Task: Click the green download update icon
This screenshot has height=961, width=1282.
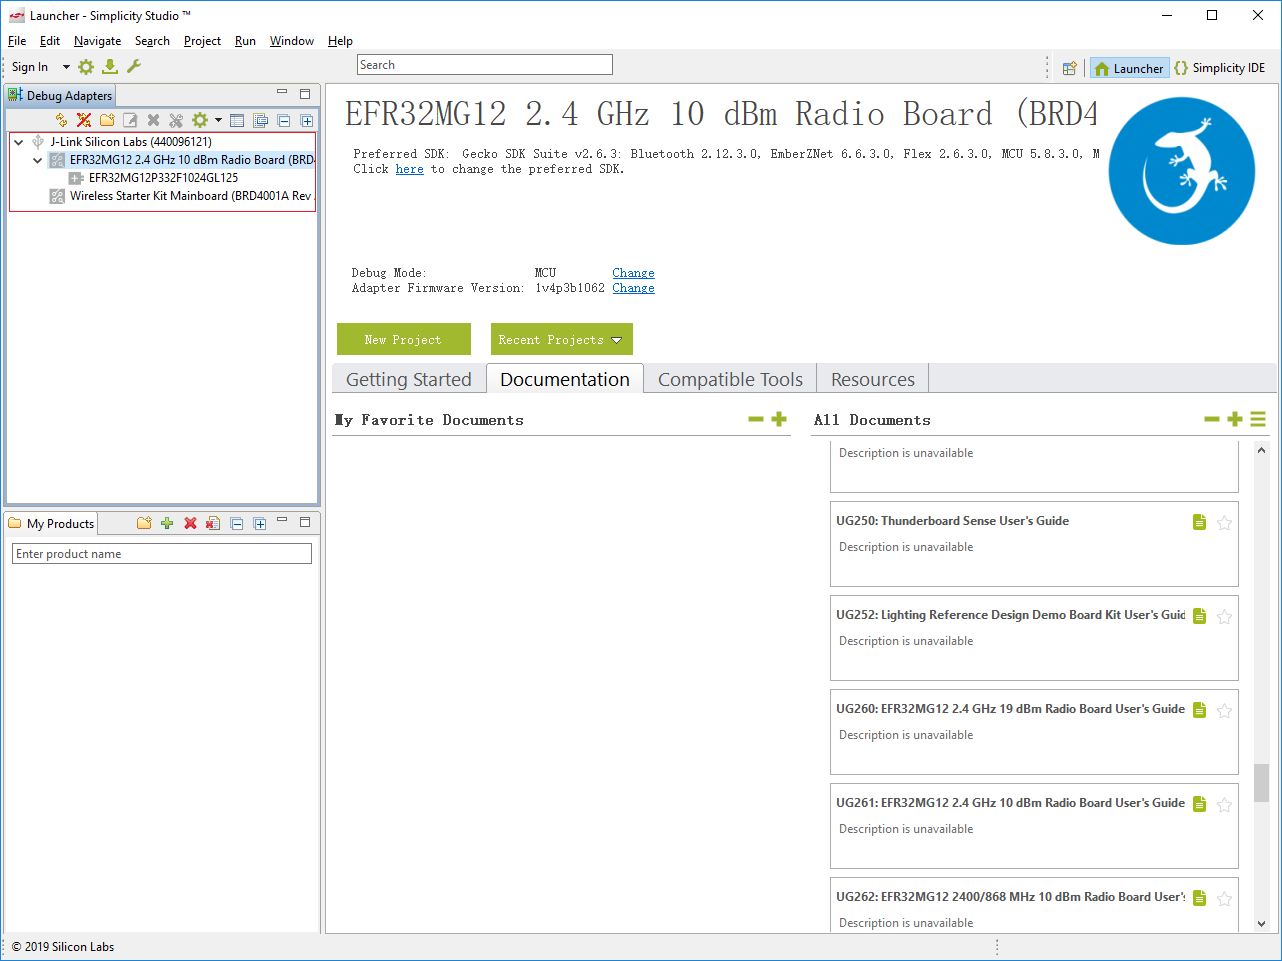Action: 110,67
